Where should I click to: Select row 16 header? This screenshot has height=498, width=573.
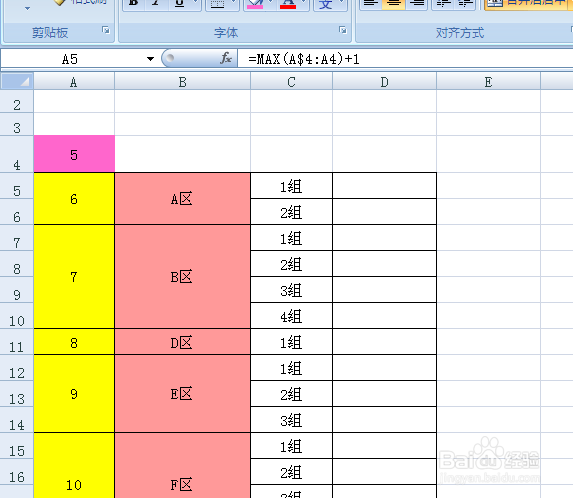(17, 472)
